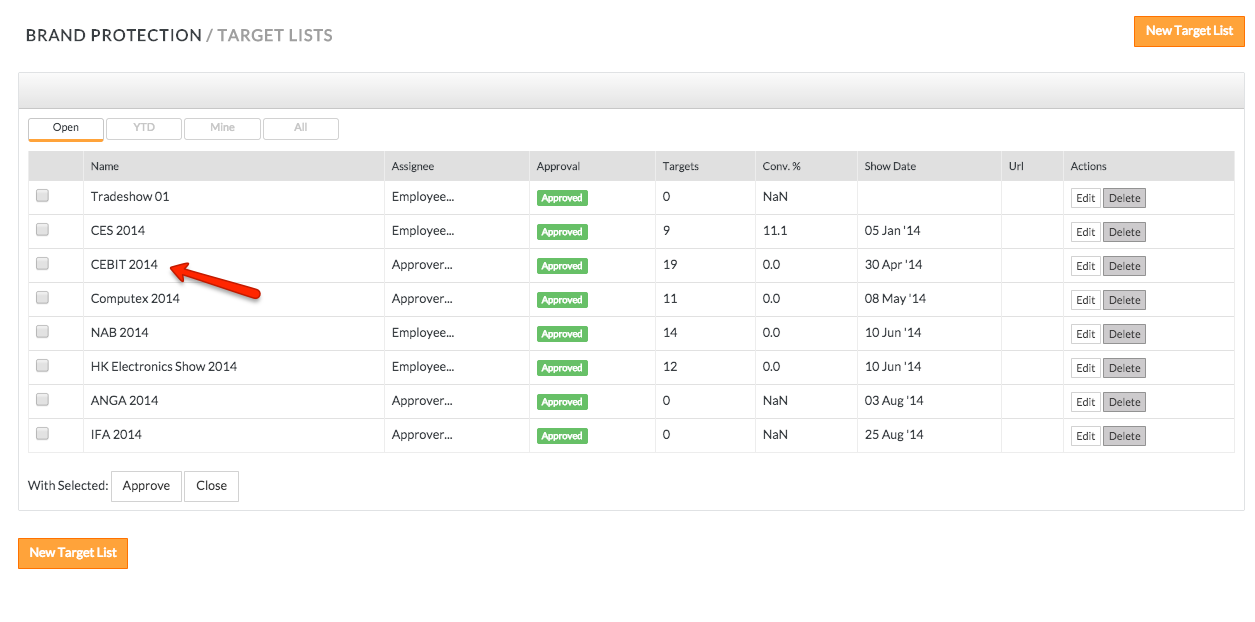Show the All target lists tab

[300, 128]
